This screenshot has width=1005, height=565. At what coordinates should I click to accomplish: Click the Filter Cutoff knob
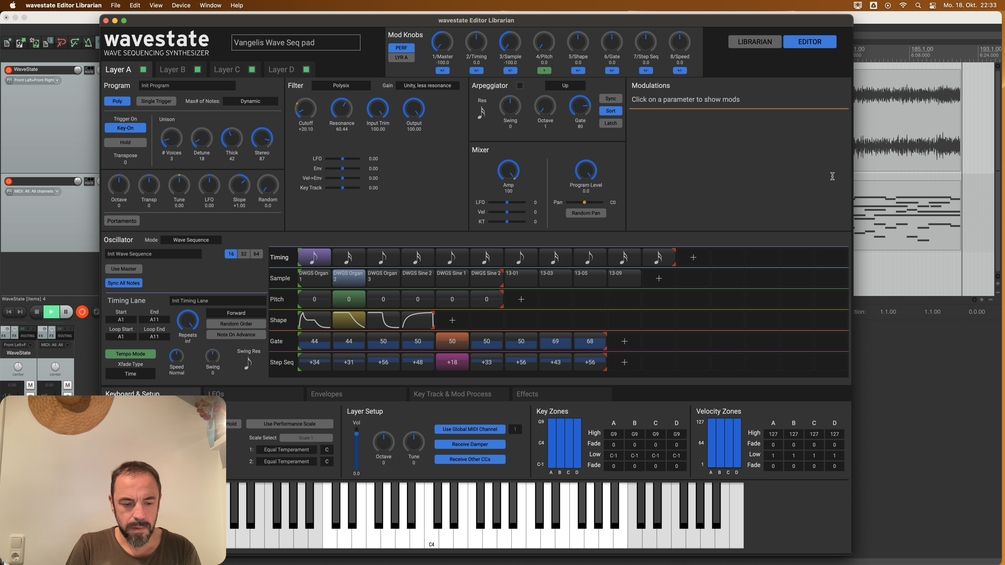(305, 109)
